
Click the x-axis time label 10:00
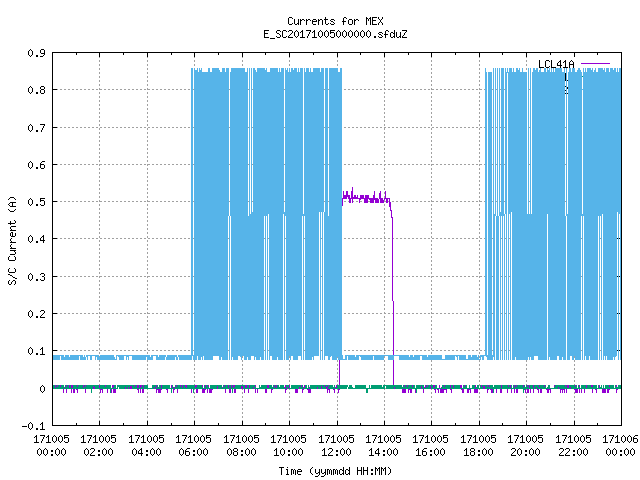288,452
